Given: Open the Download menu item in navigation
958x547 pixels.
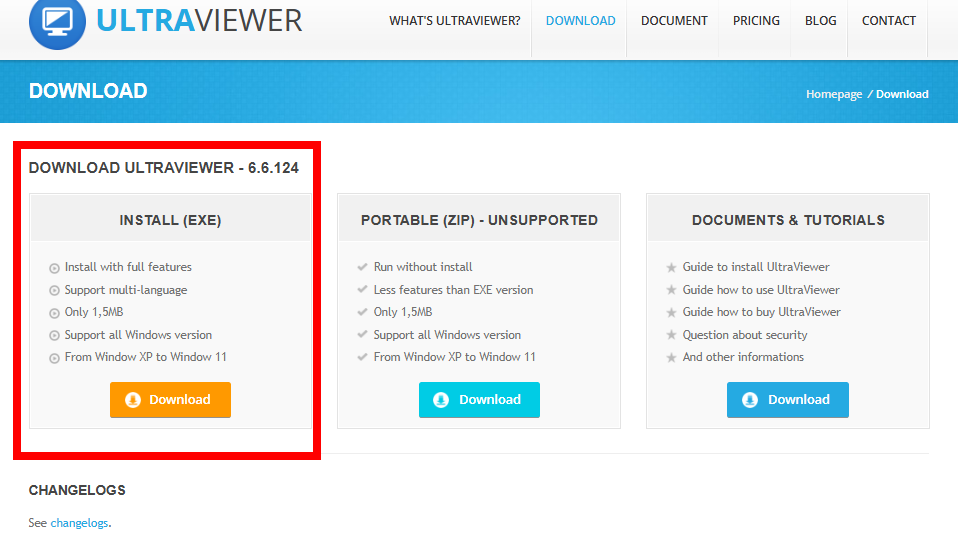Looking at the screenshot, I should tap(580, 21).
